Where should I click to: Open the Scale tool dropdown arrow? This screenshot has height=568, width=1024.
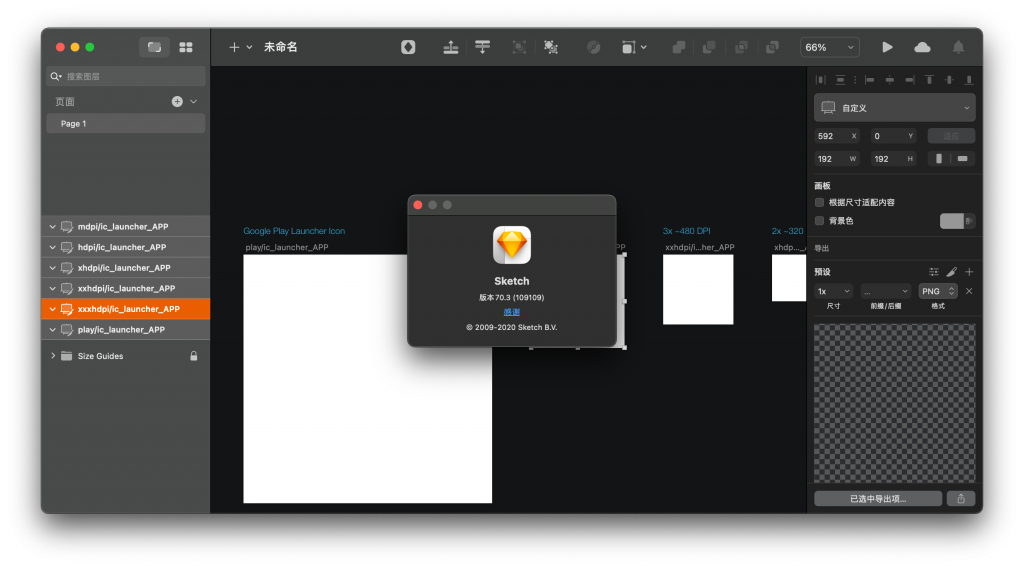644,47
